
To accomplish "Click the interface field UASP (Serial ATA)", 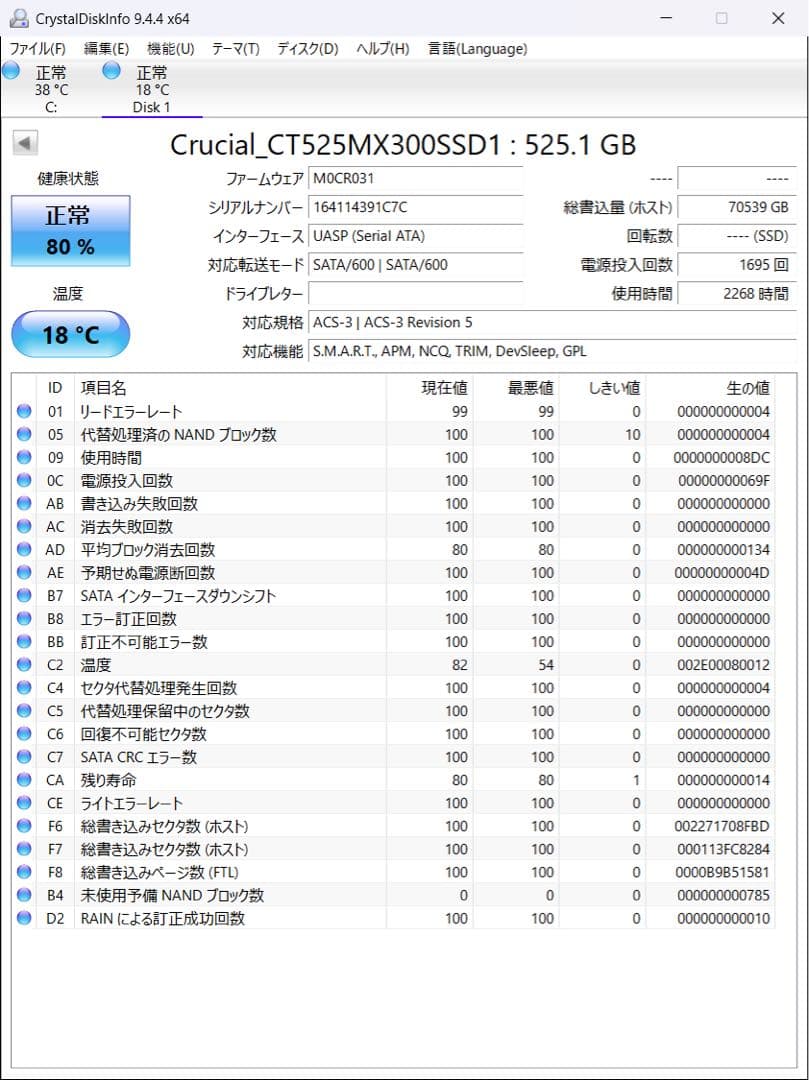I will tap(415, 236).
